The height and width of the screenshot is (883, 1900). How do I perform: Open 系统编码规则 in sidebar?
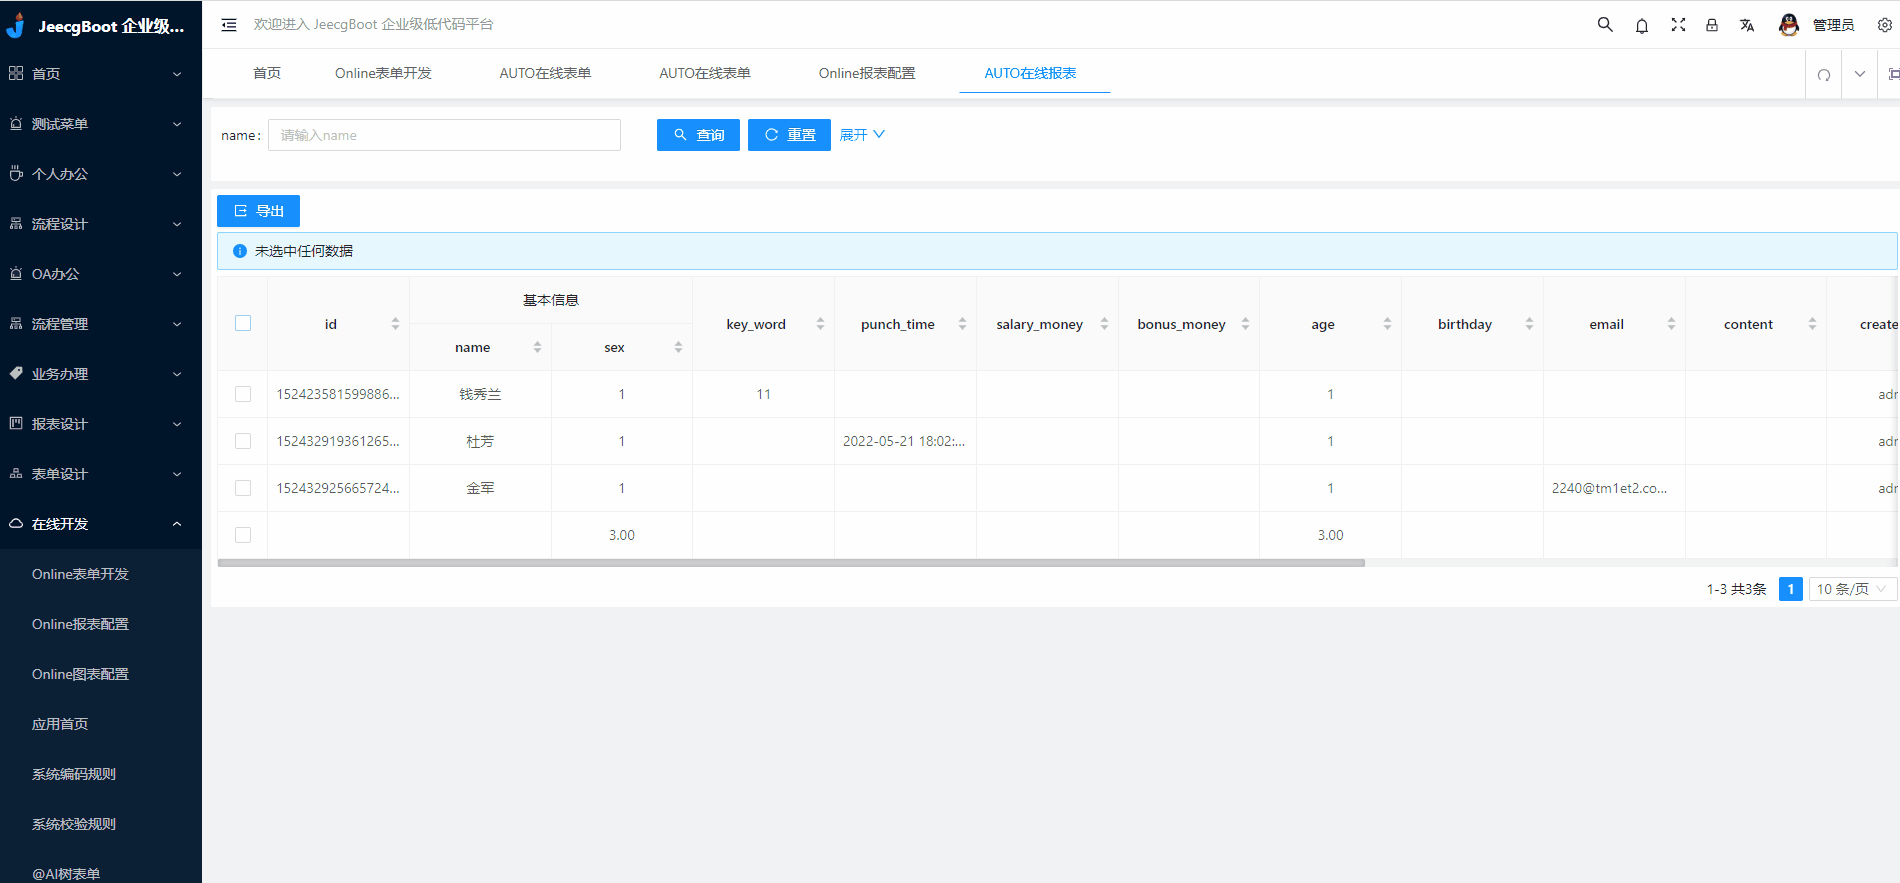[74, 774]
